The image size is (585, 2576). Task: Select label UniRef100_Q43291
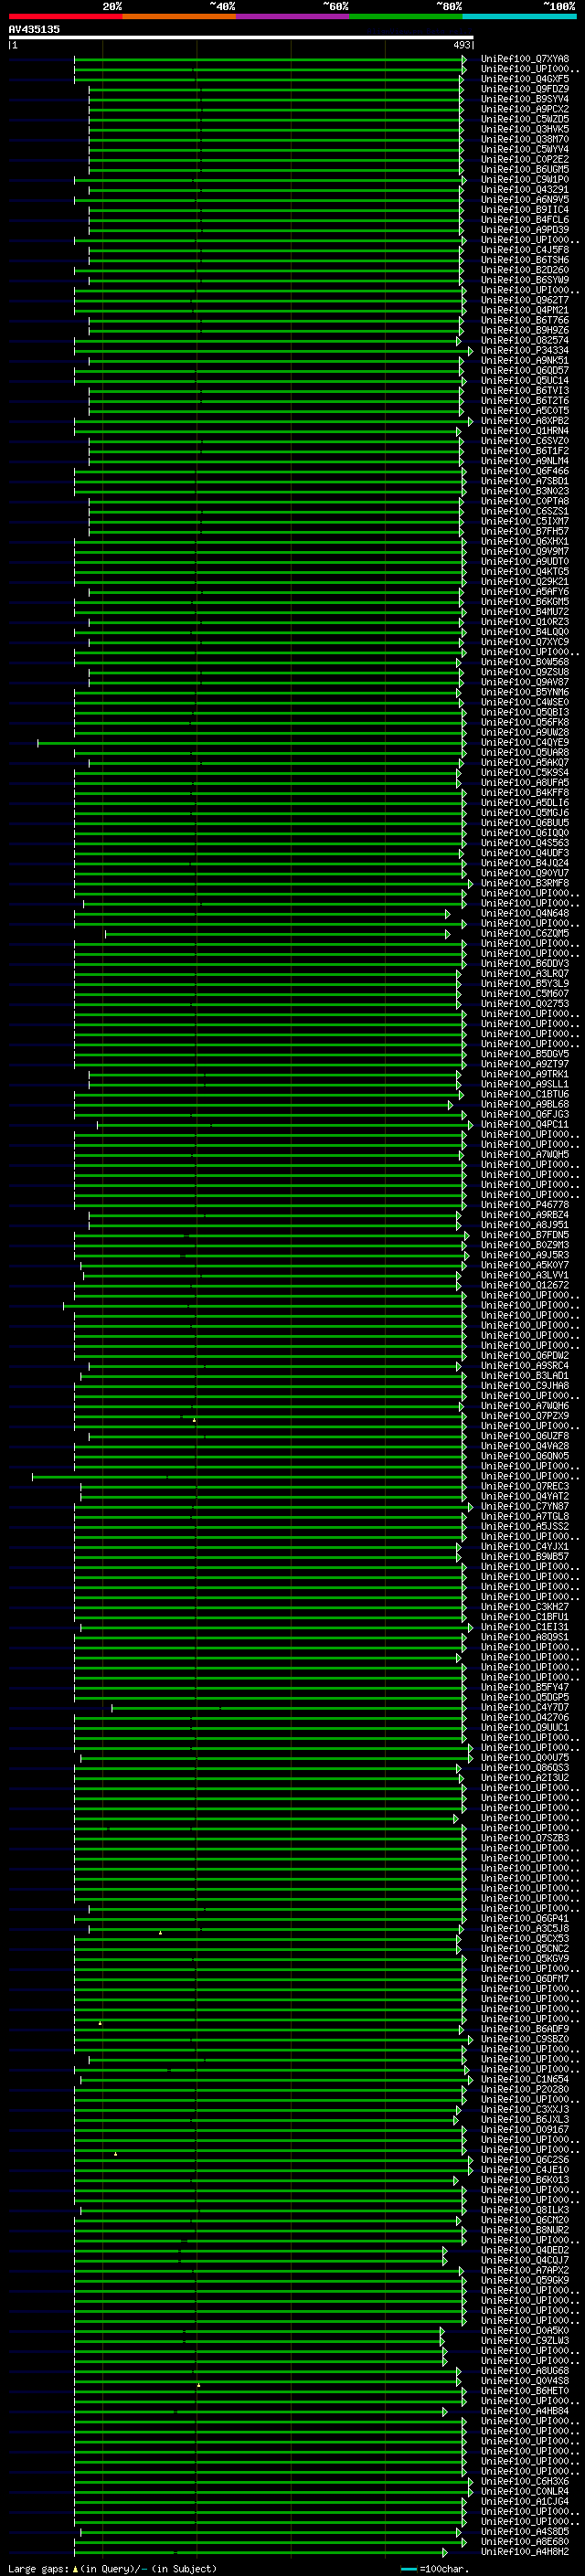(x=525, y=189)
